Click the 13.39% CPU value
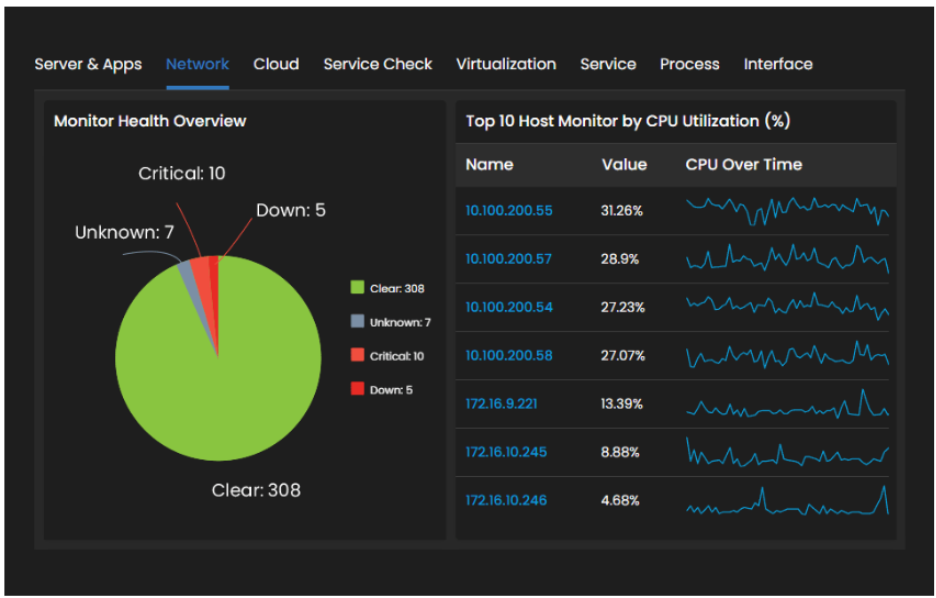 tap(622, 404)
